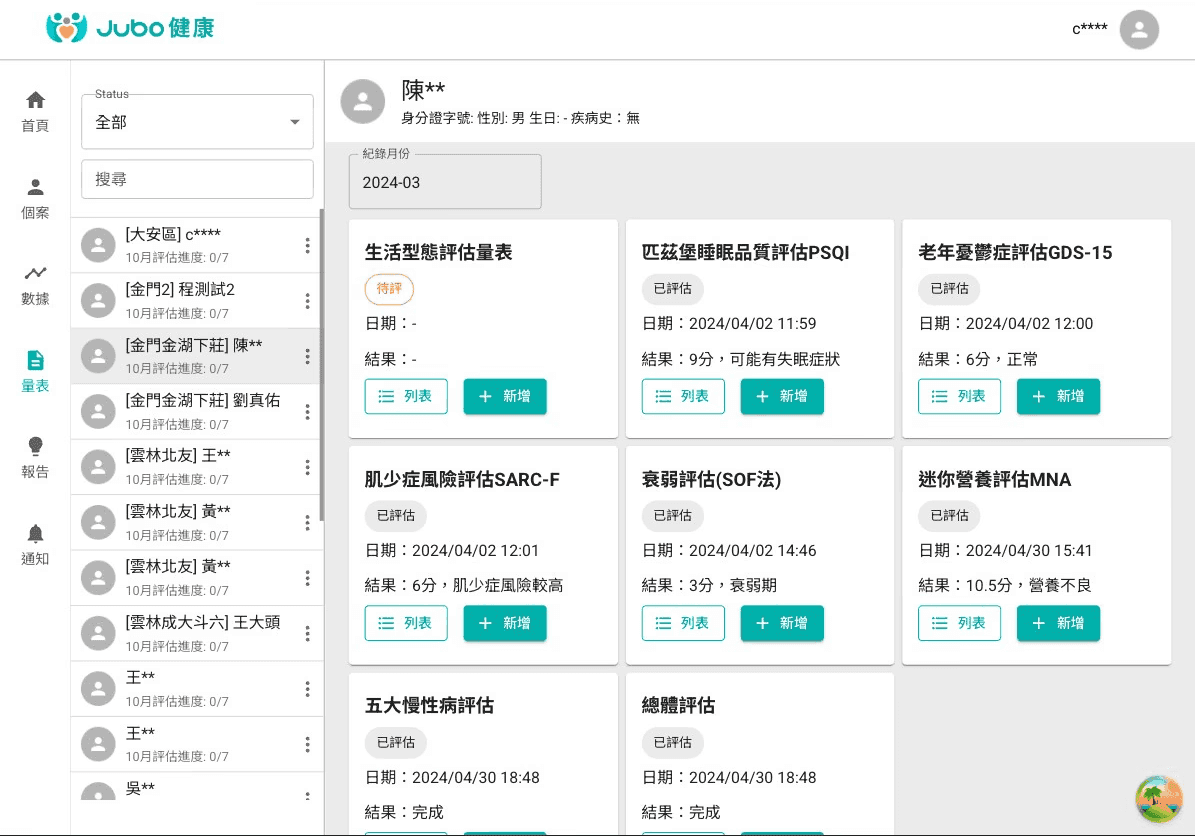This screenshot has height=836, width=1195.
Task: Open the user account avatar at top right
Action: coord(1139,30)
